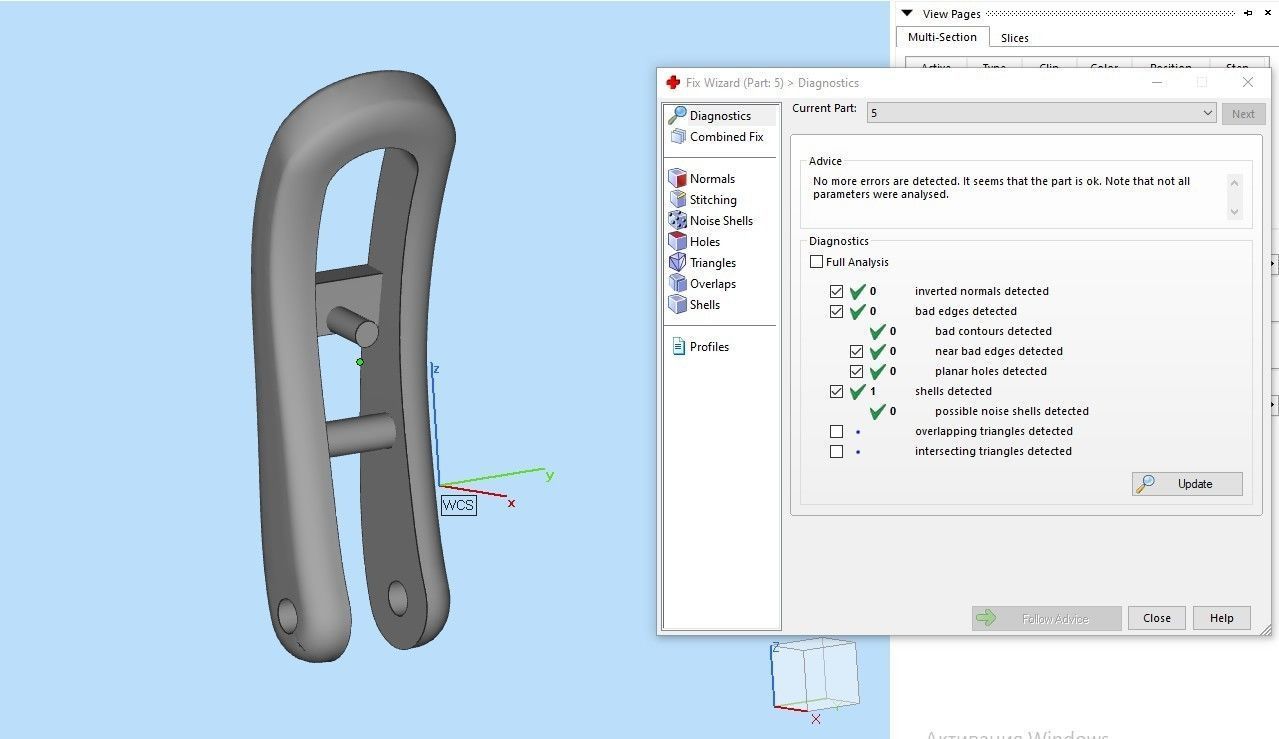The height and width of the screenshot is (739, 1279).
Task: Collapse the View Pages panel triangle
Action: tap(907, 14)
